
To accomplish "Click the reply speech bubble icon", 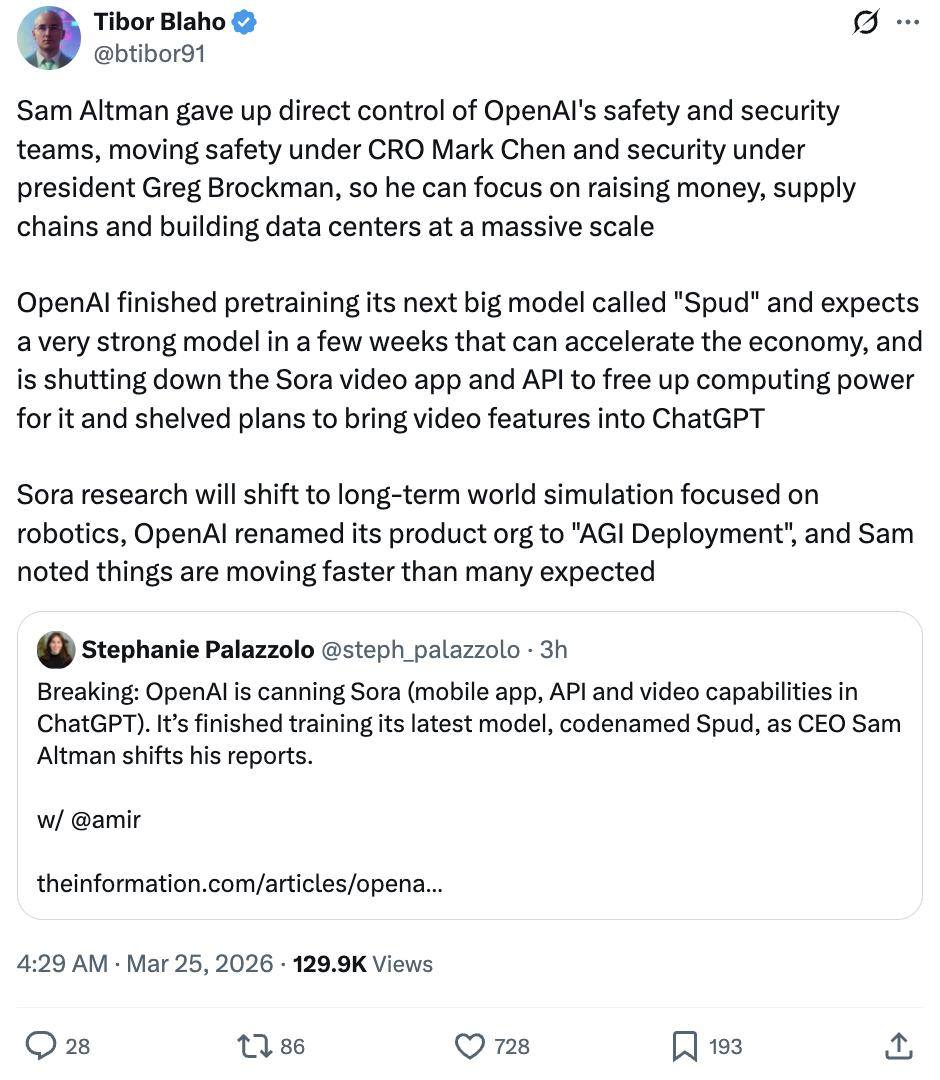I will point(41,1046).
